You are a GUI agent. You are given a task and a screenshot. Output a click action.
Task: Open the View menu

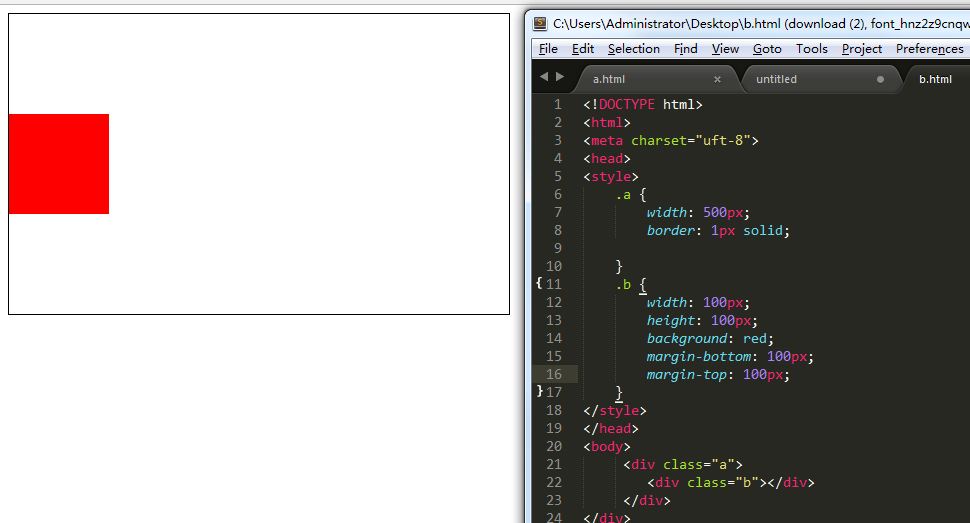(725, 49)
